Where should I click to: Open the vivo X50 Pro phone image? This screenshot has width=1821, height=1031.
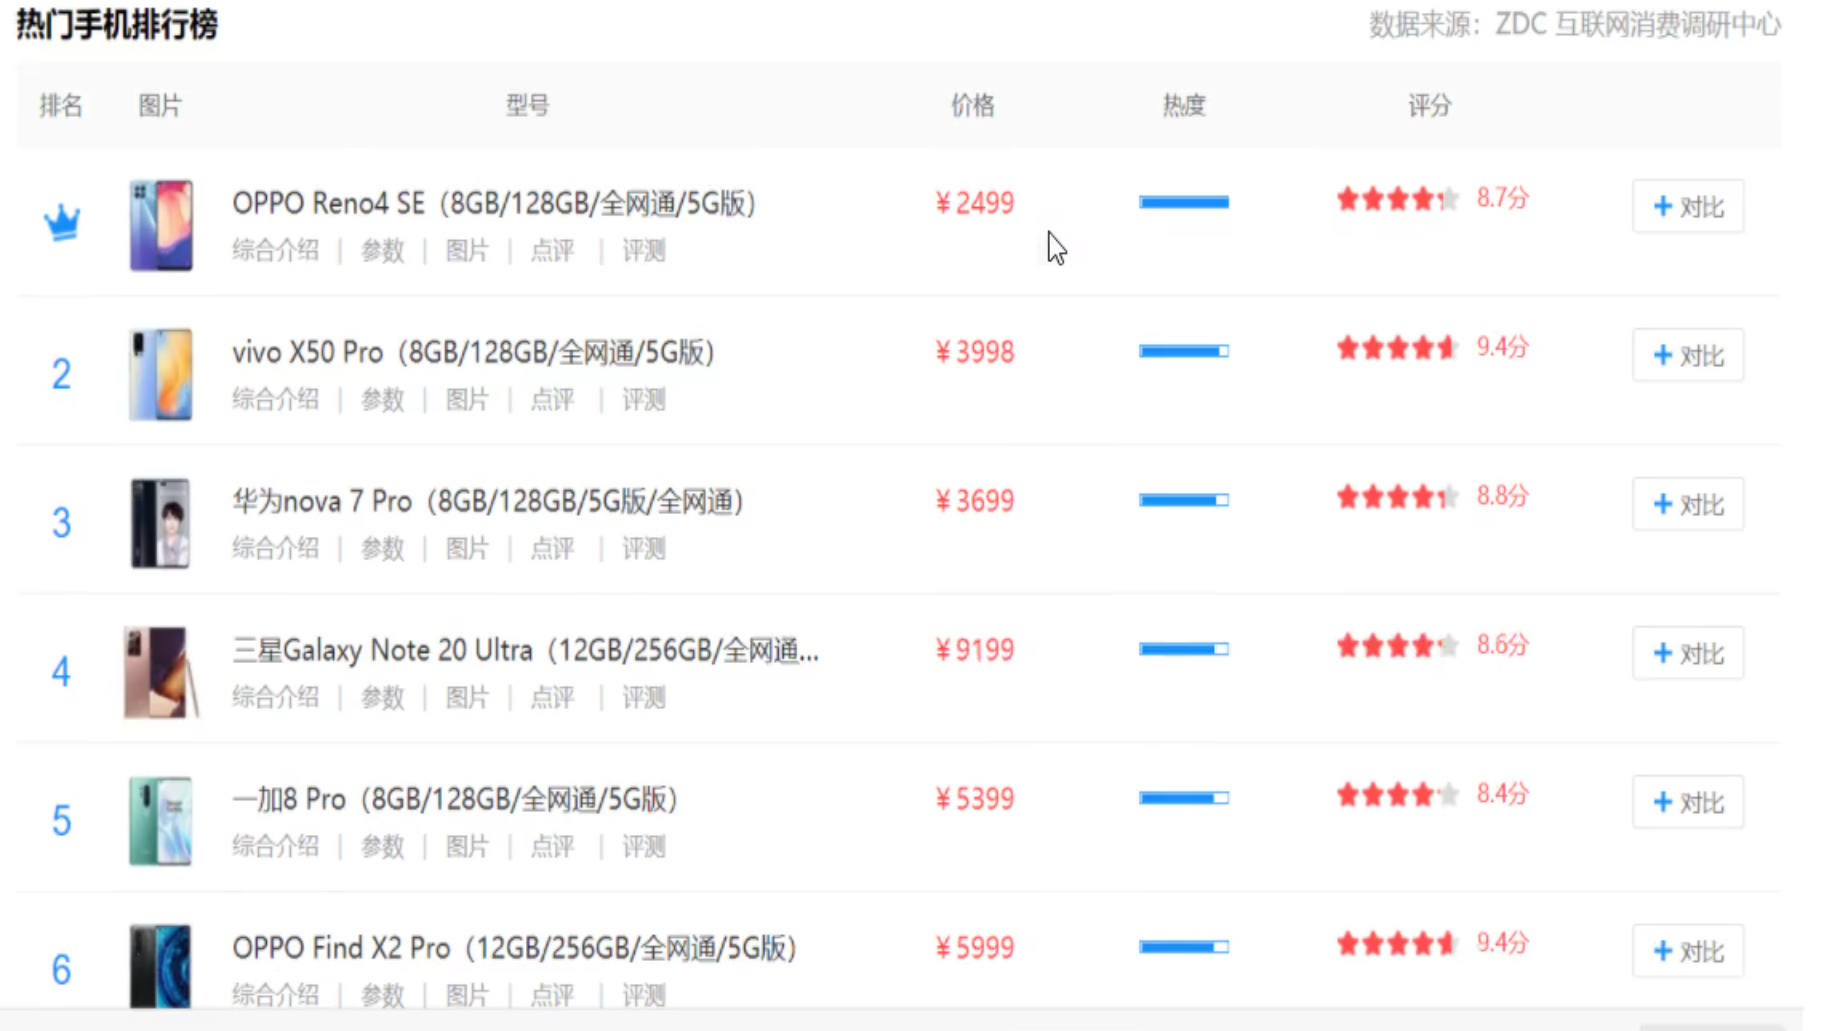(x=160, y=374)
